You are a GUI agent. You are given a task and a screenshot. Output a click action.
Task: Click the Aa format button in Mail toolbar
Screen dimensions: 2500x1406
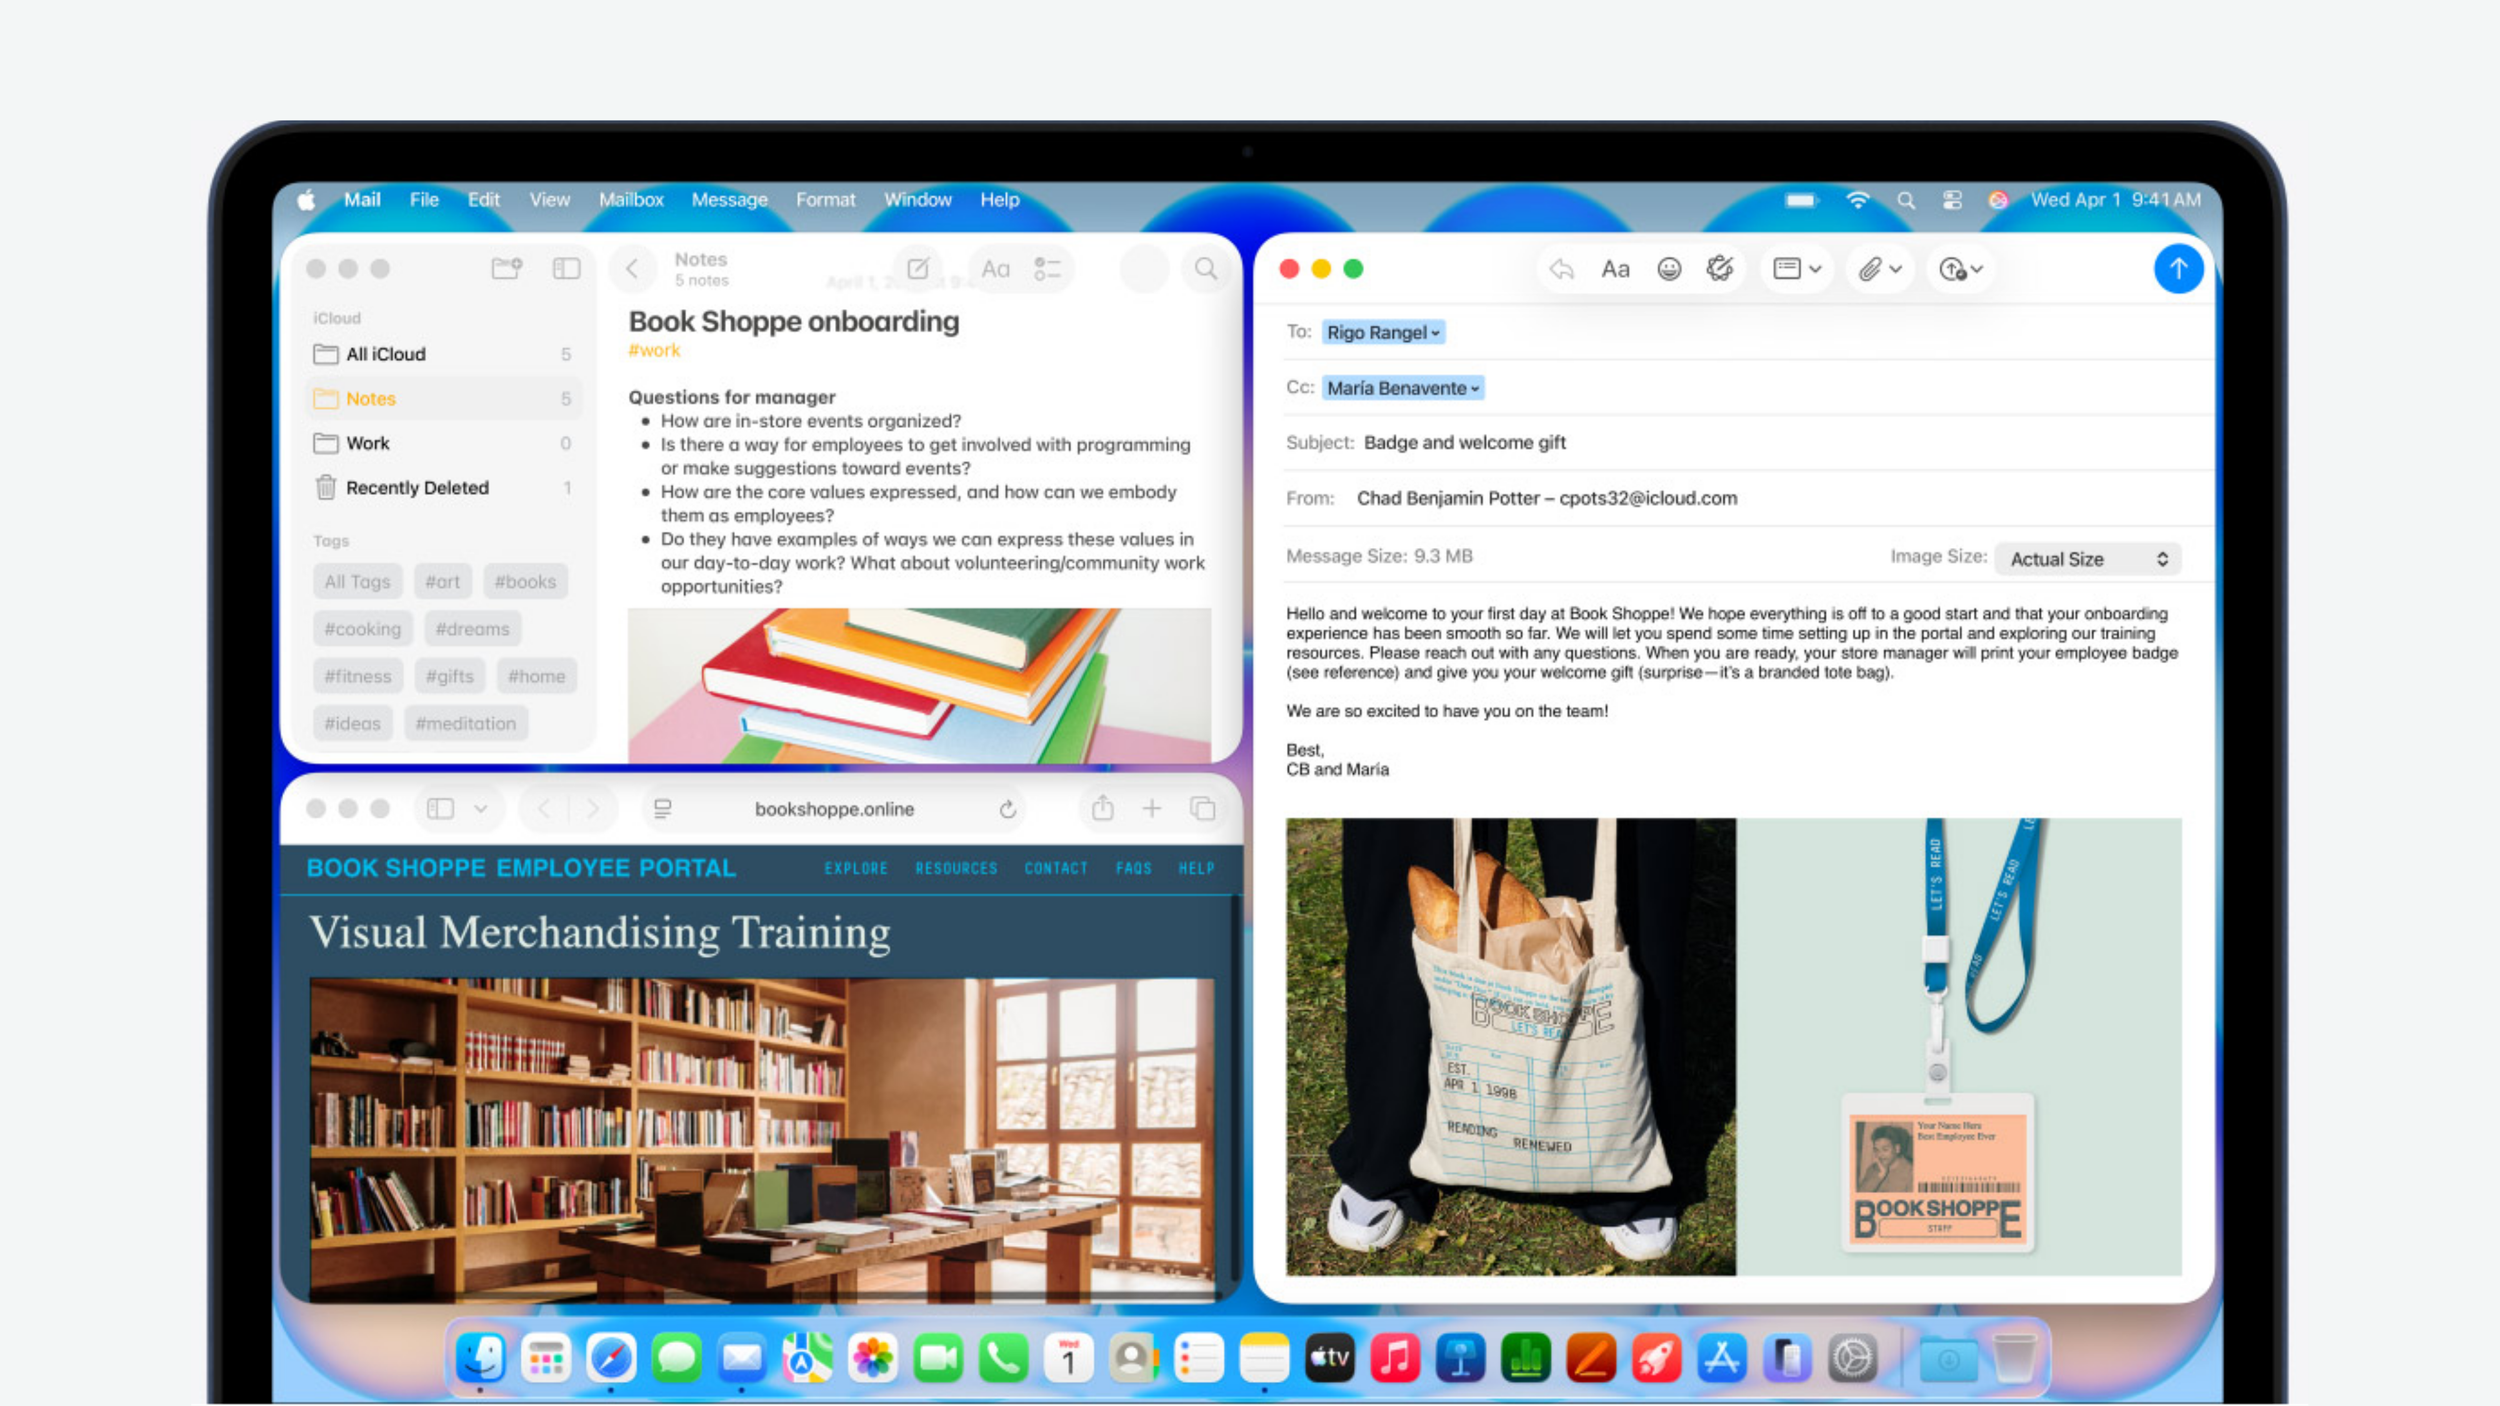pyautogui.click(x=1615, y=269)
